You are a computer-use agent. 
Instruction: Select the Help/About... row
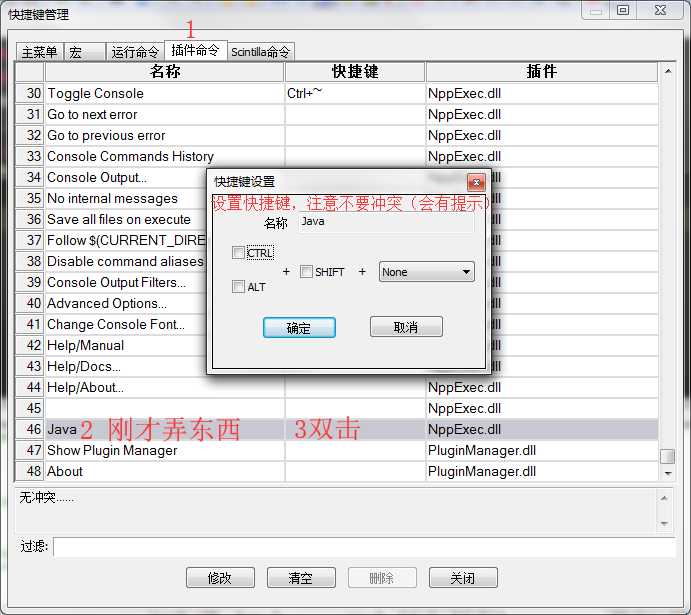[337, 388]
